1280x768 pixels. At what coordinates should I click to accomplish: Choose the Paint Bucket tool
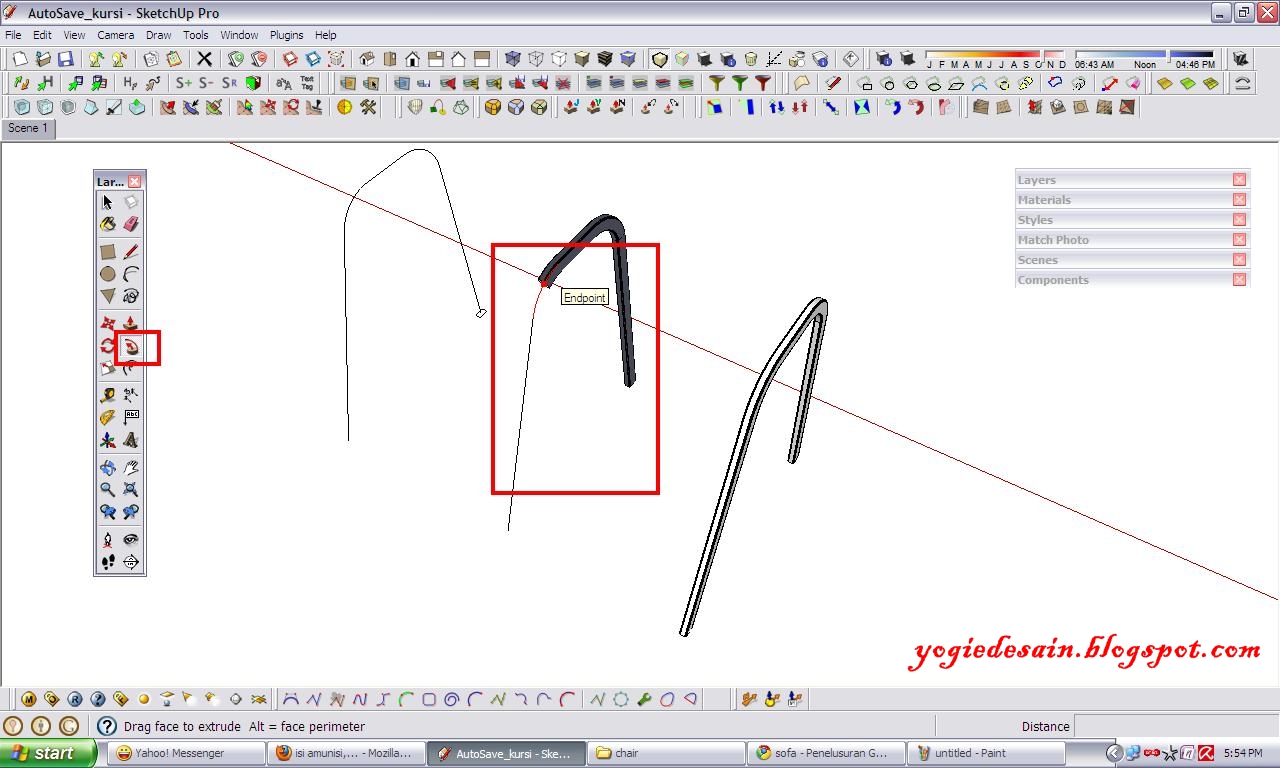[107, 224]
